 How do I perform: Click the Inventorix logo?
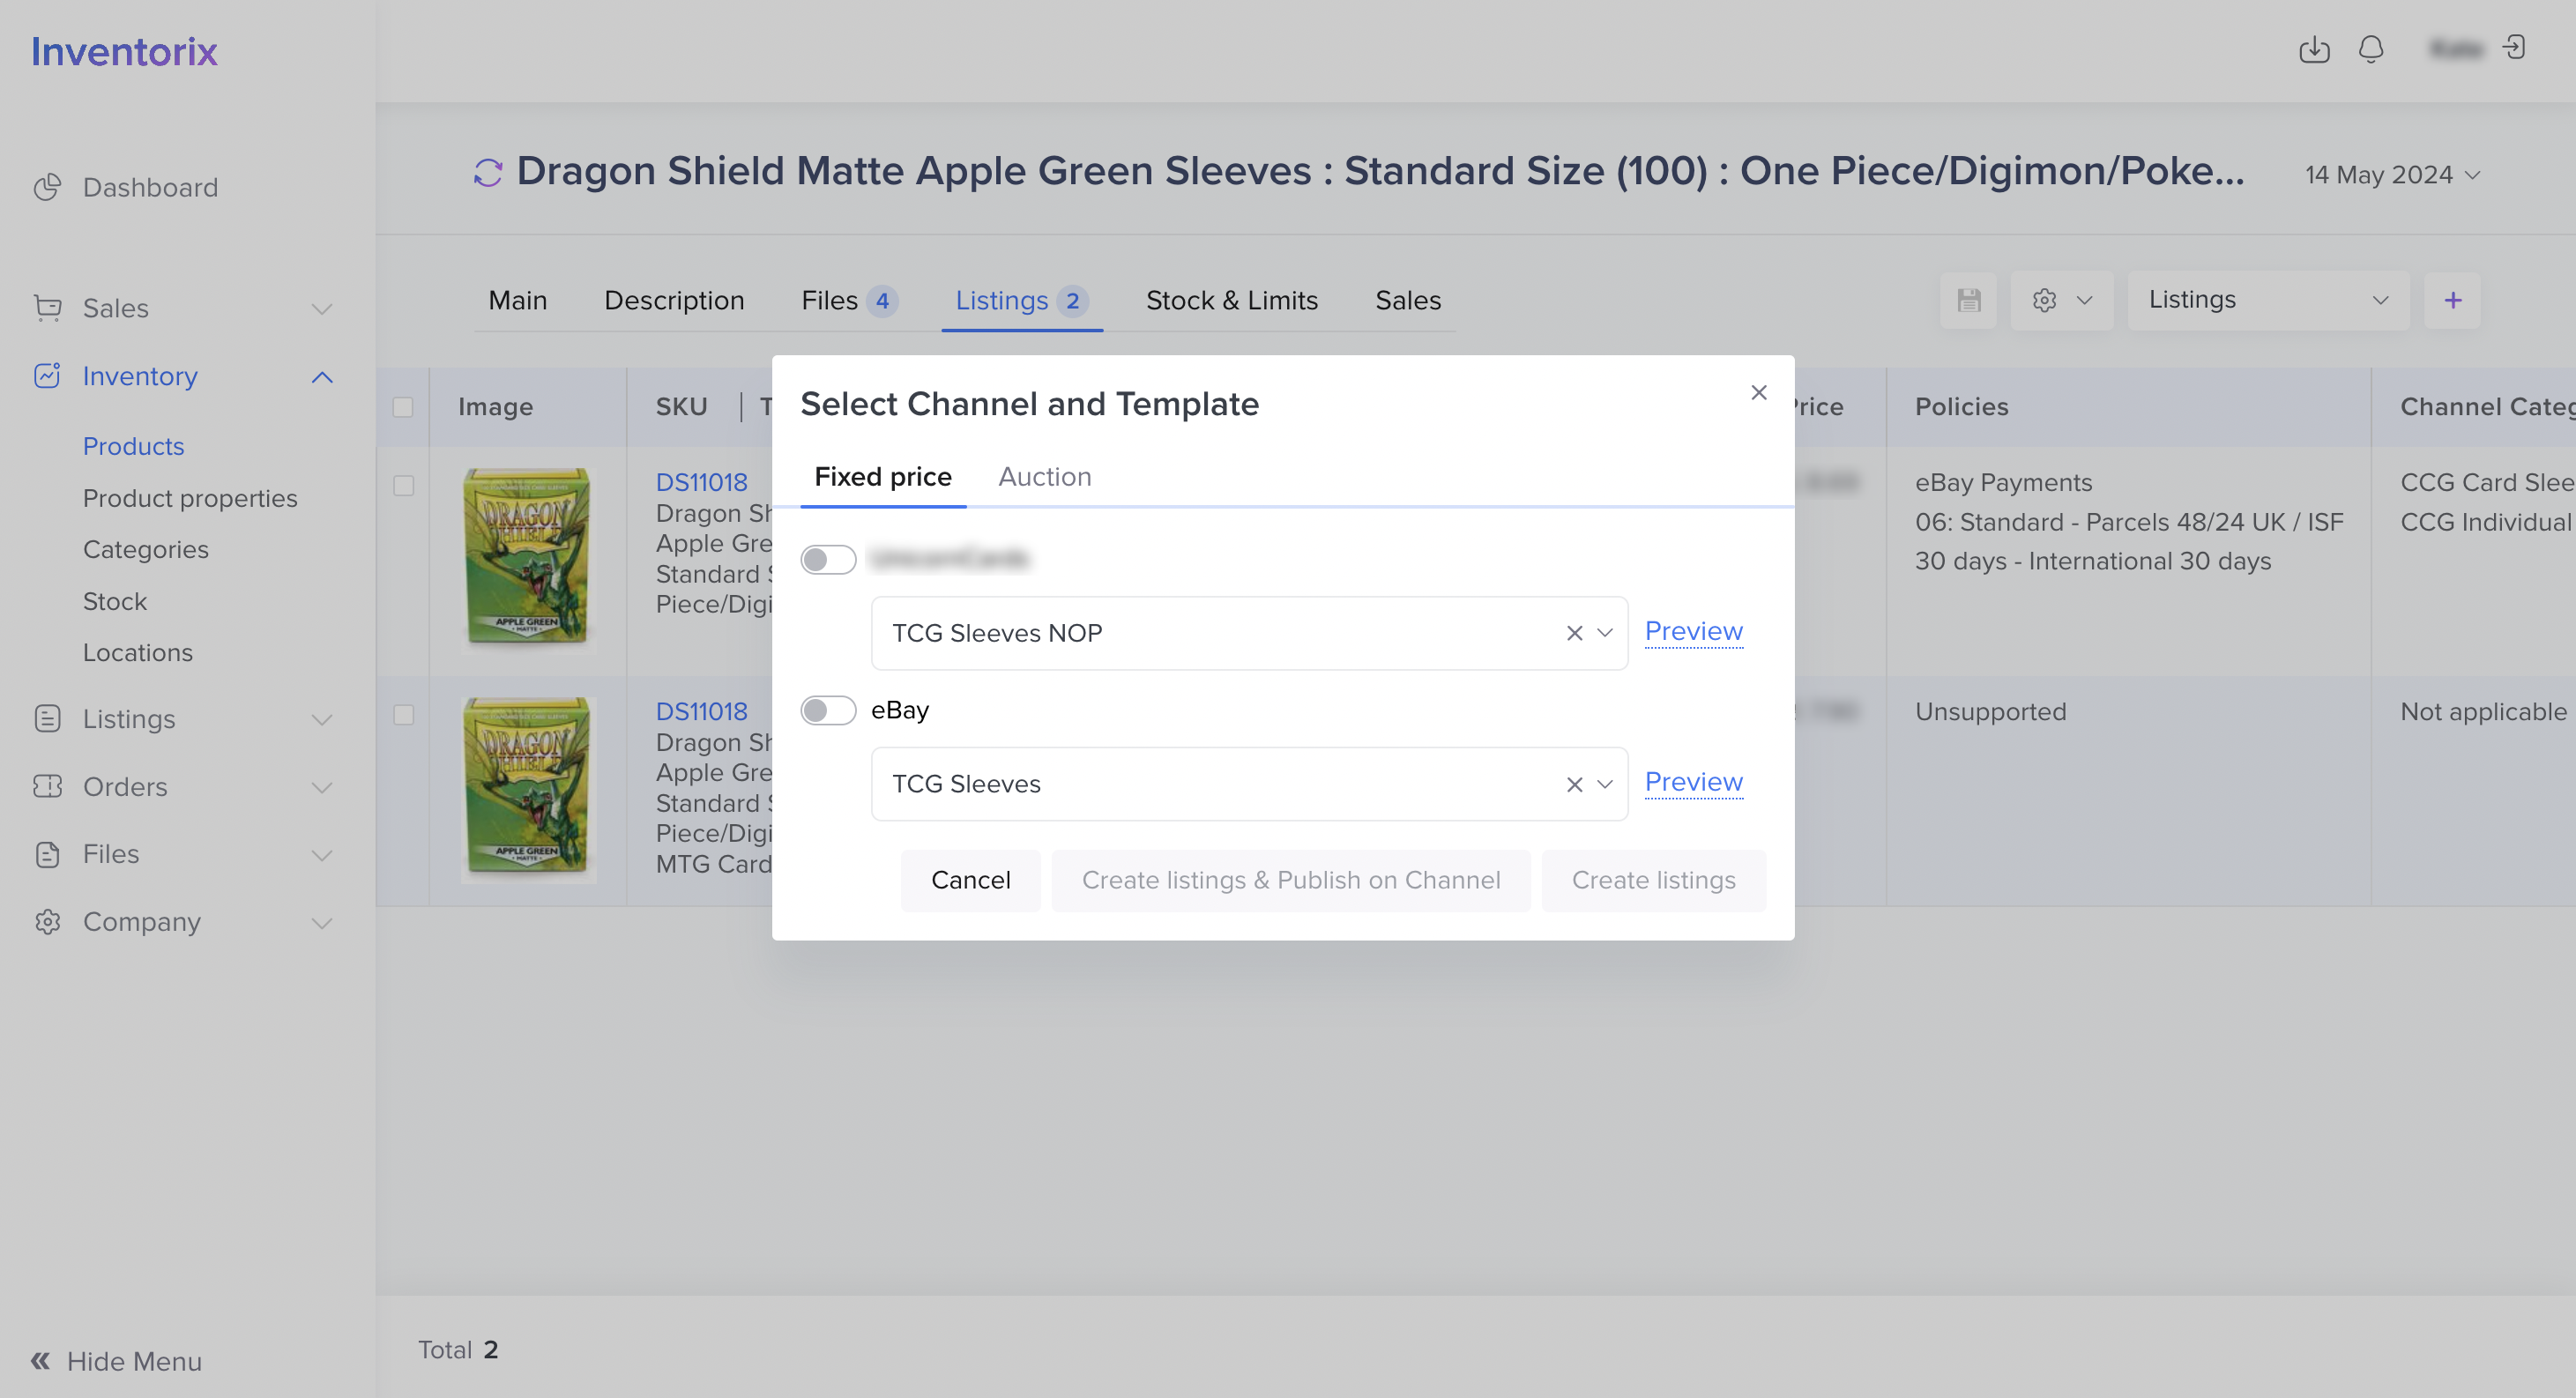pyautogui.click(x=124, y=51)
